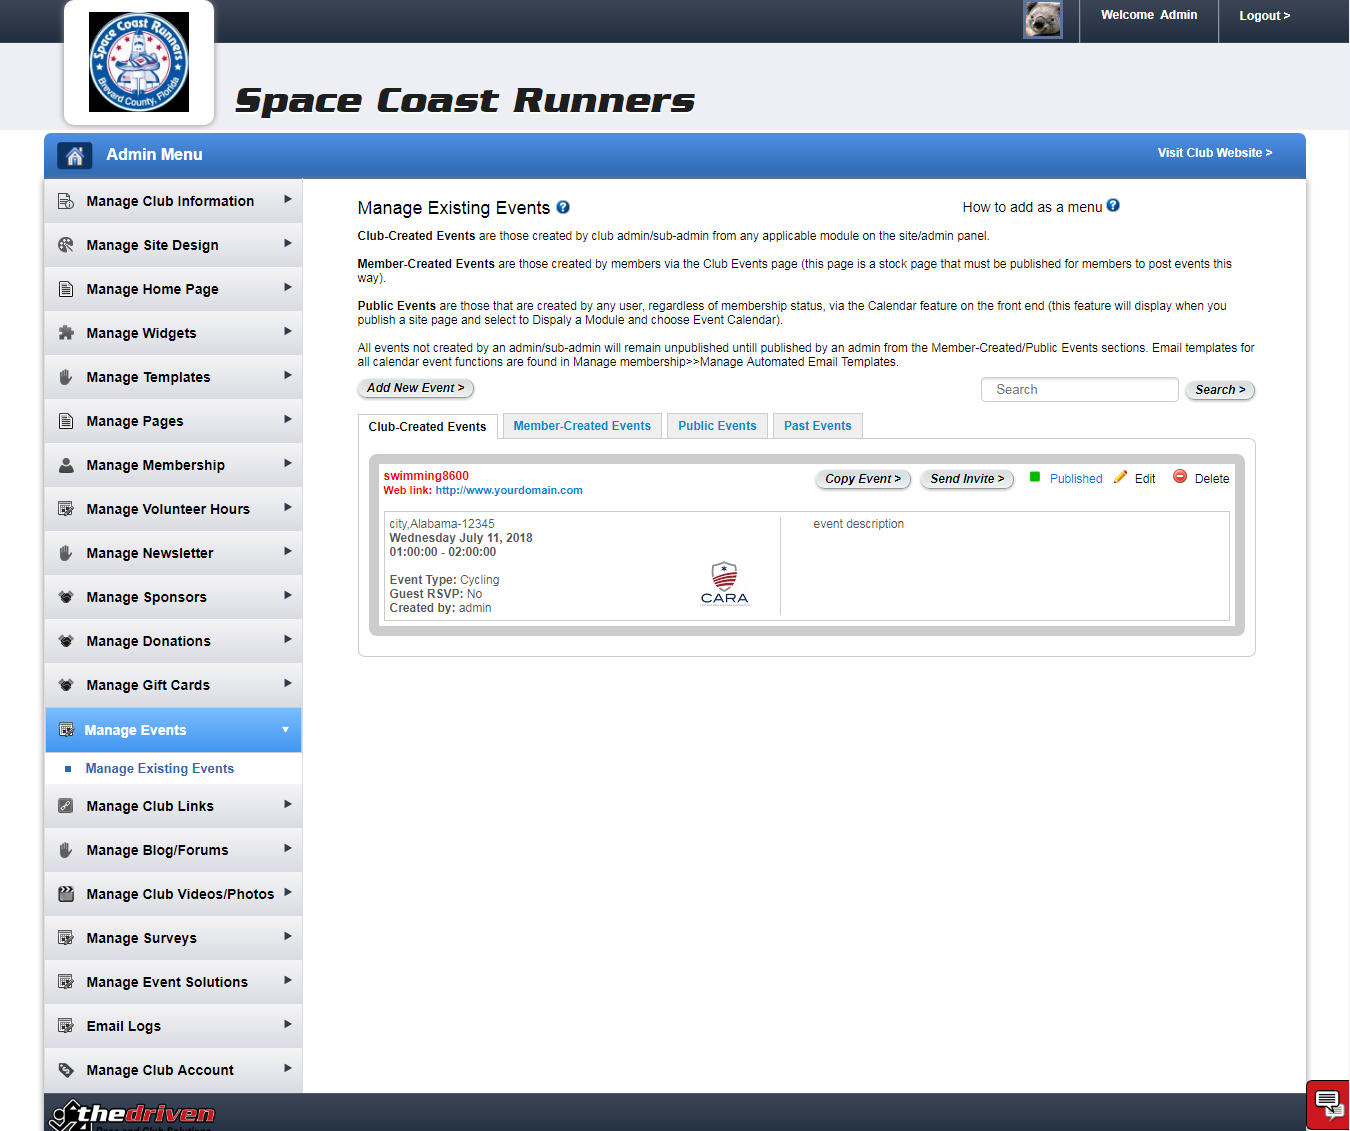Expand the Manage Membership submenu arrow
This screenshot has width=1350, height=1131.
click(x=287, y=464)
